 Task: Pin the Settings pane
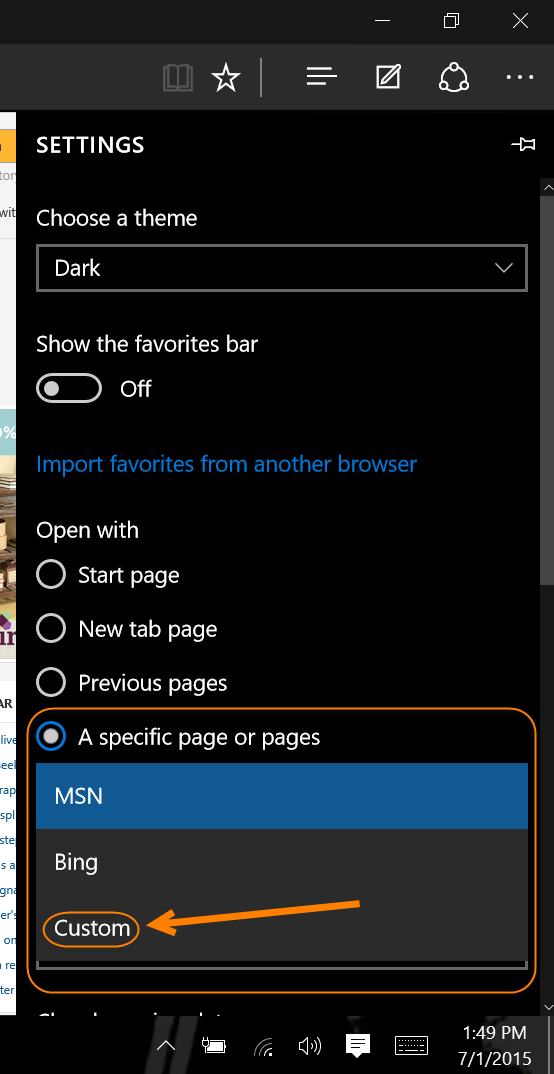[x=523, y=145]
